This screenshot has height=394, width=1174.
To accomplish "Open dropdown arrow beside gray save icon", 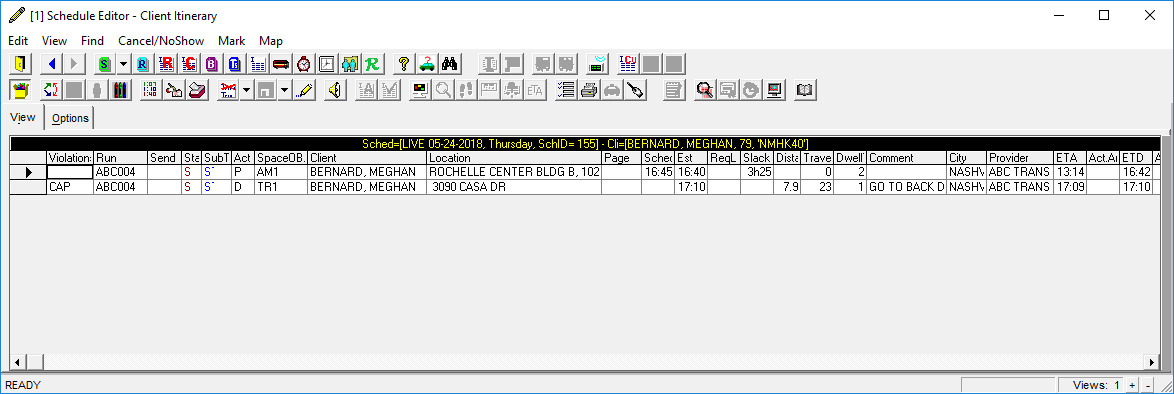I will coord(285,90).
